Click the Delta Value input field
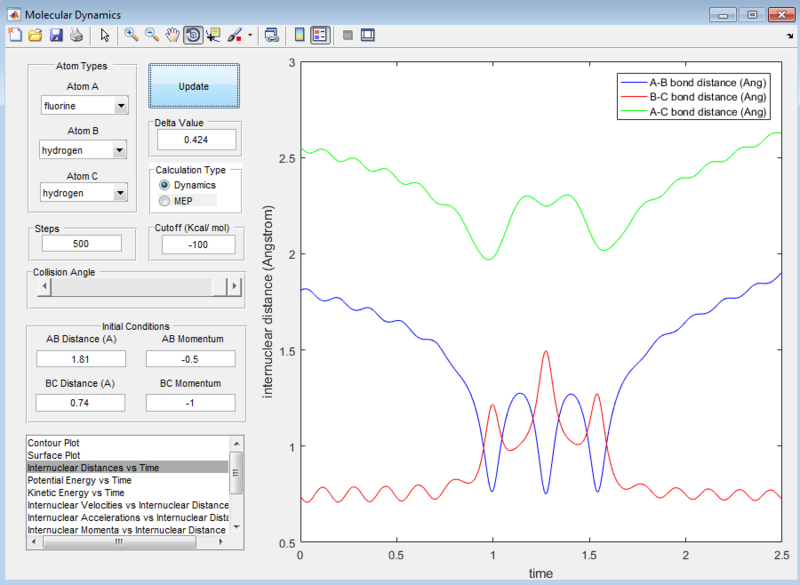Screen dimensions: 800x585 [x=194, y=140]
